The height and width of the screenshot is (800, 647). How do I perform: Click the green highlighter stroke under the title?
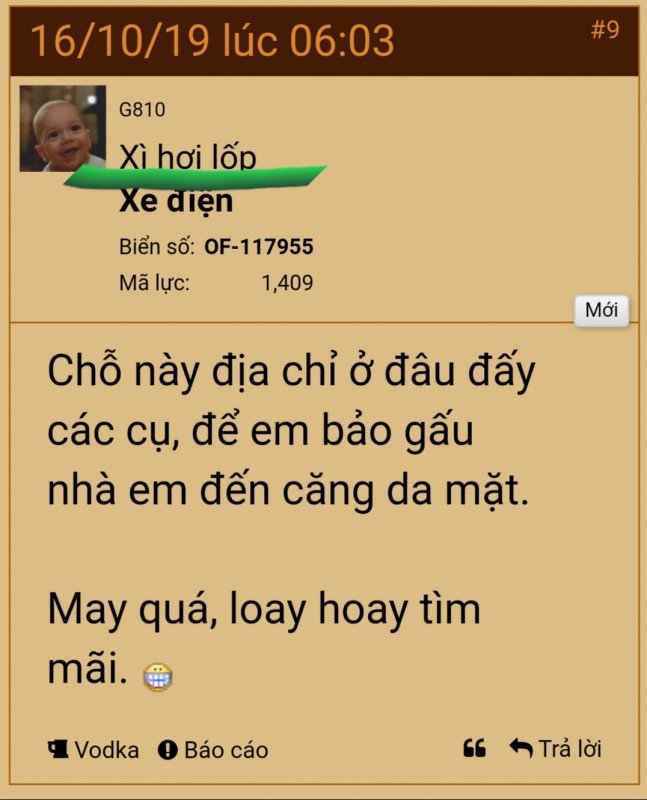[x=195, y=177]
